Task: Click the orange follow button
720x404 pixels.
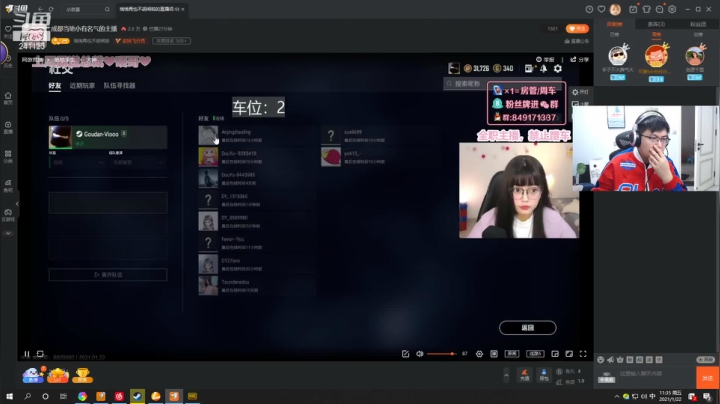Action: point(577,28)
